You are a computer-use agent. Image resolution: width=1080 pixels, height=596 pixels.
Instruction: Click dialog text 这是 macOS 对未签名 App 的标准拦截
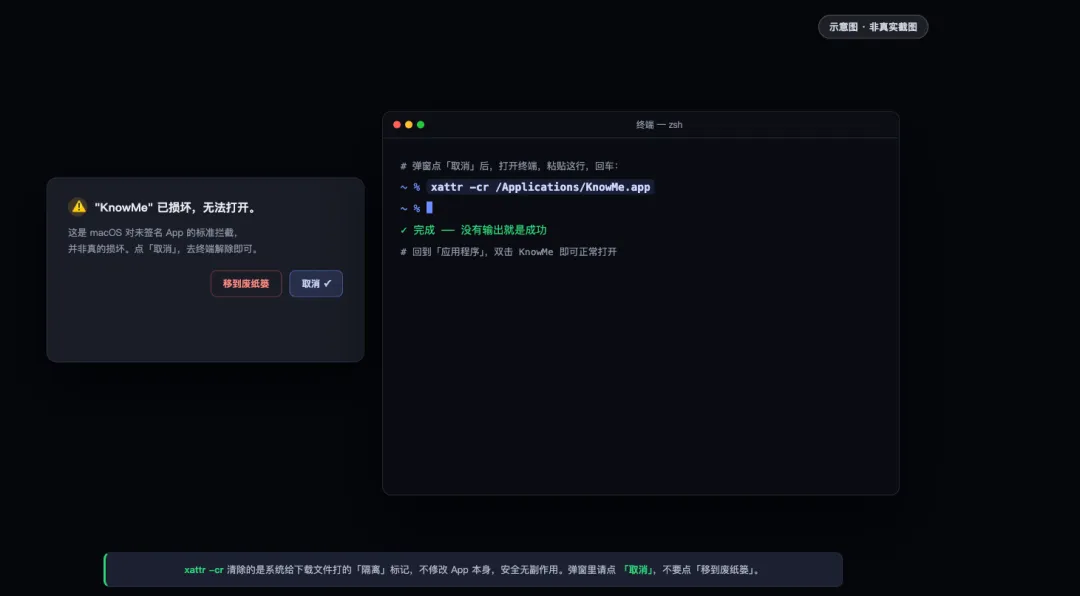[153, 233]
